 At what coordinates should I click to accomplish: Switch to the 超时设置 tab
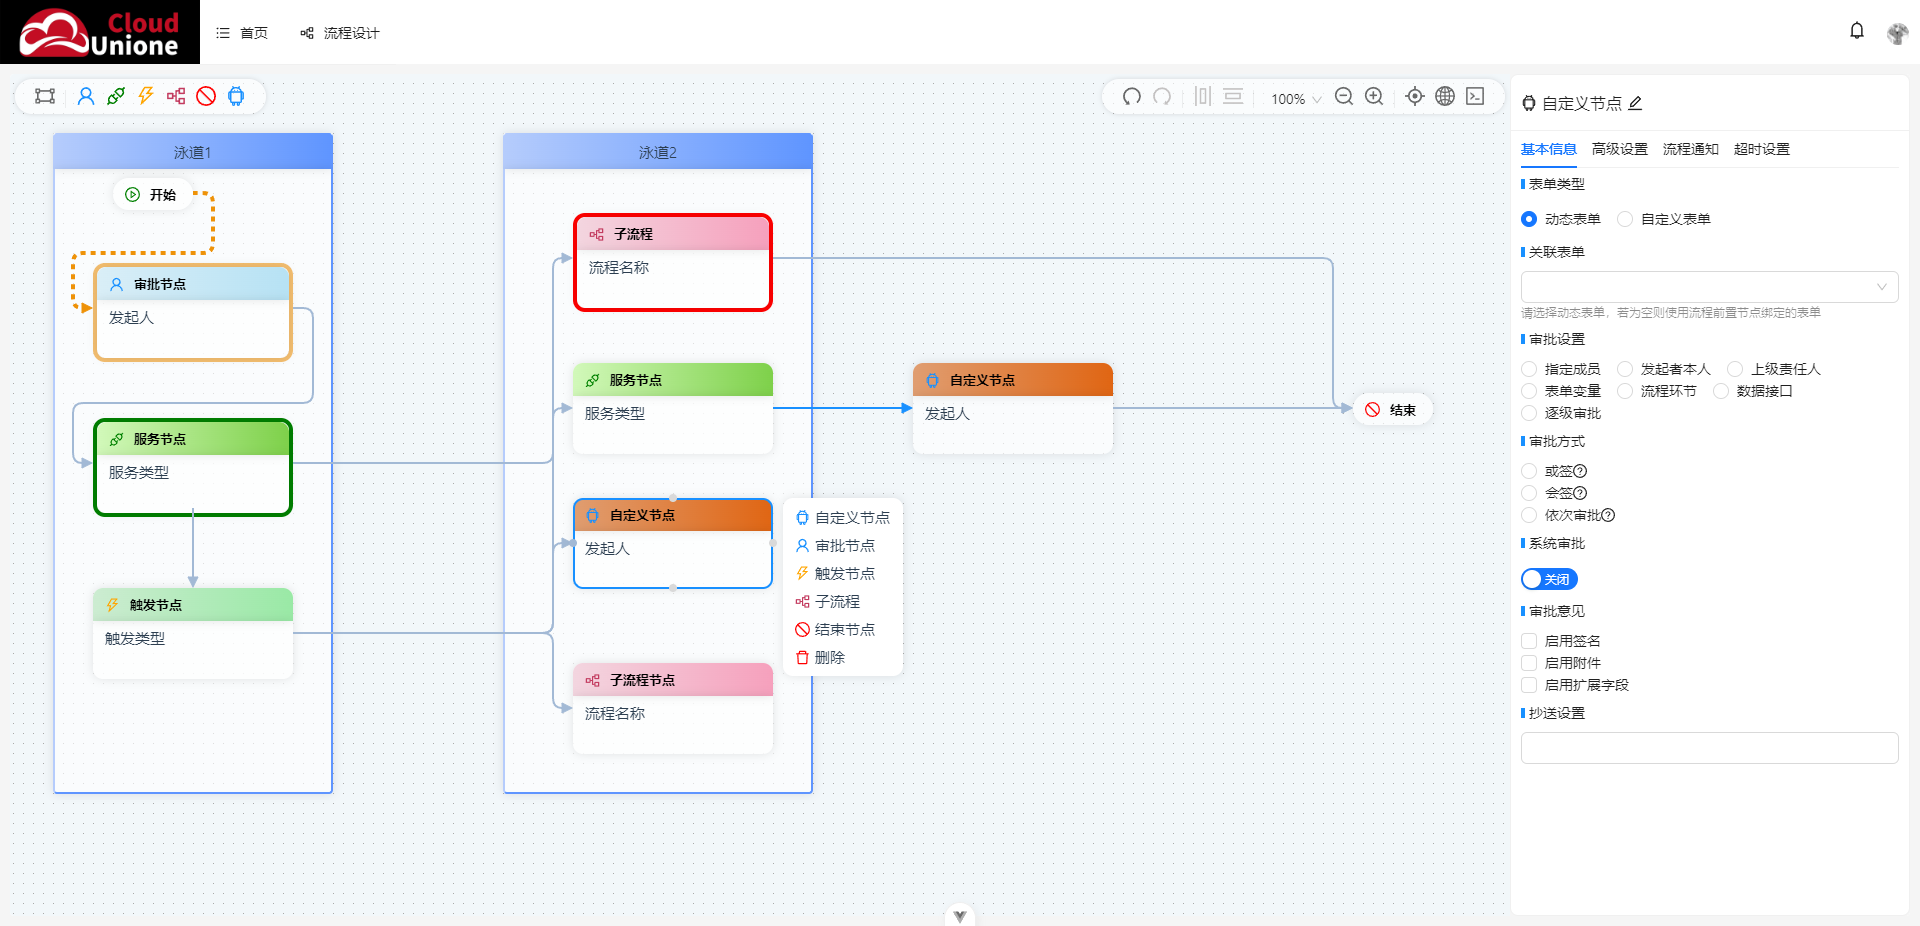pos(1762,149)
